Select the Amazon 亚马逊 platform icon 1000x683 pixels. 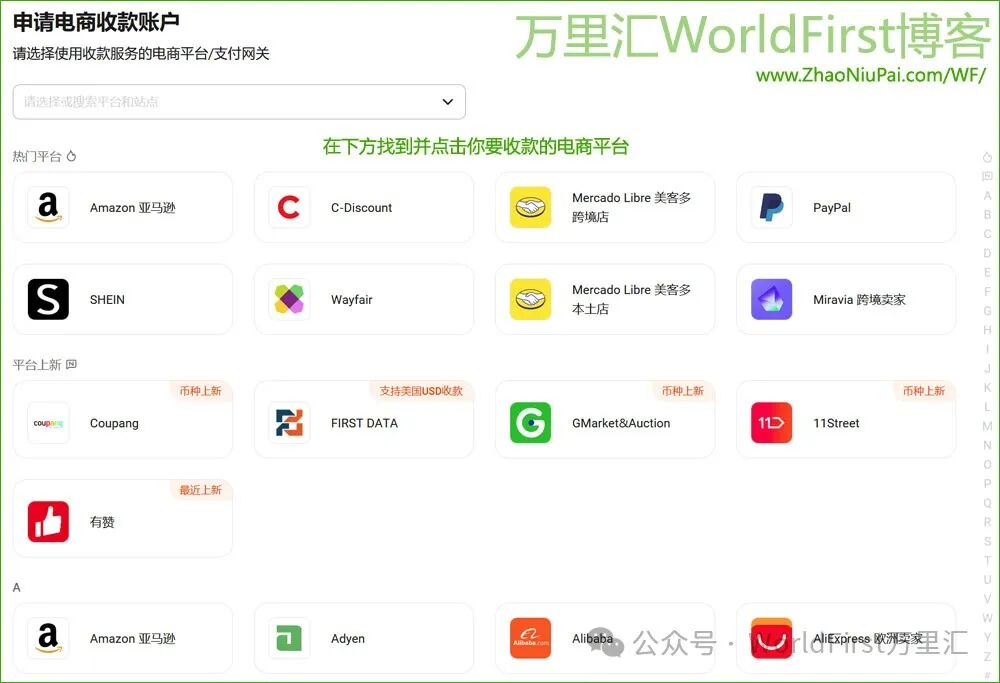(48, 207)
